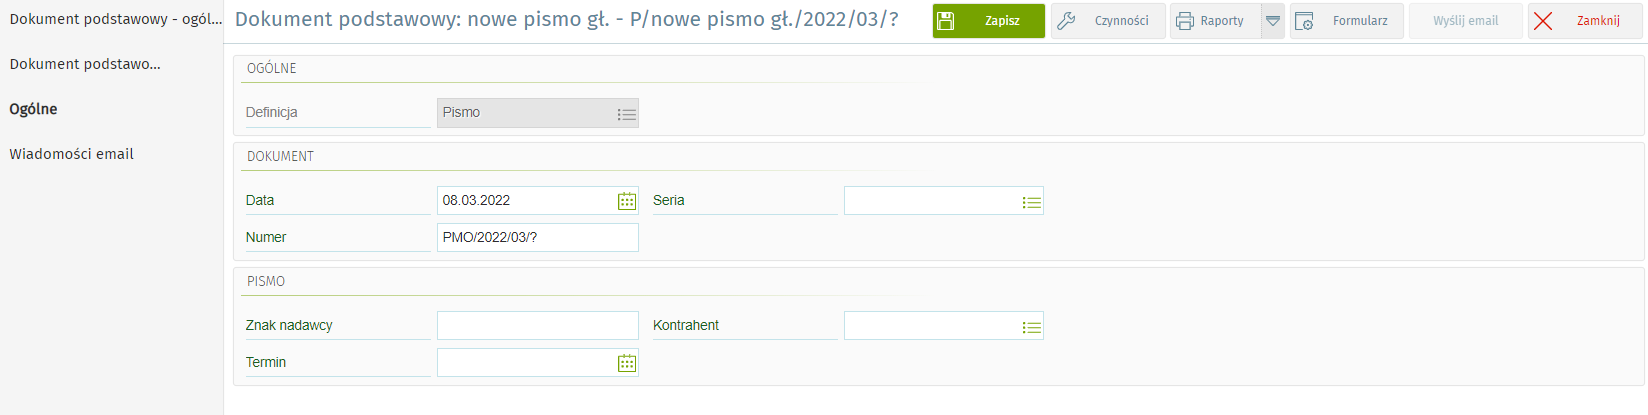Open the Seria selection list
This screenshot has height=415, width=1648.
pos(1032,202)
